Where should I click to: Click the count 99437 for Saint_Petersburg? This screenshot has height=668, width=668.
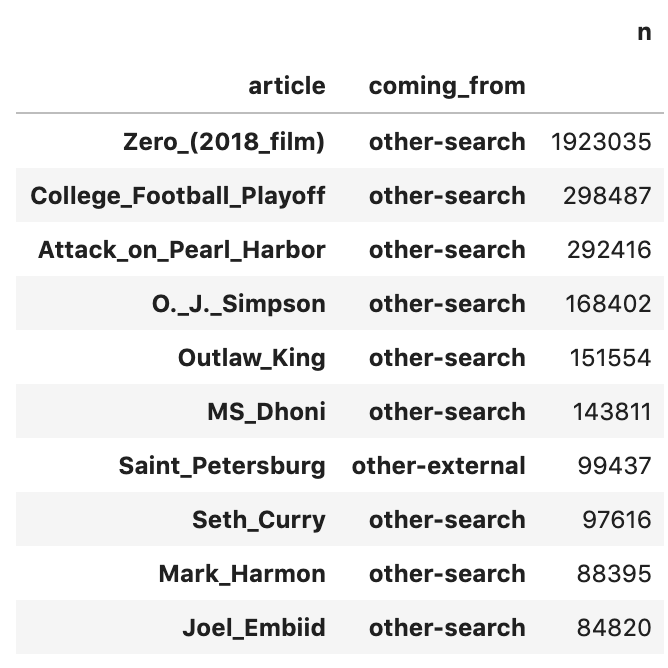click(614, 466)
